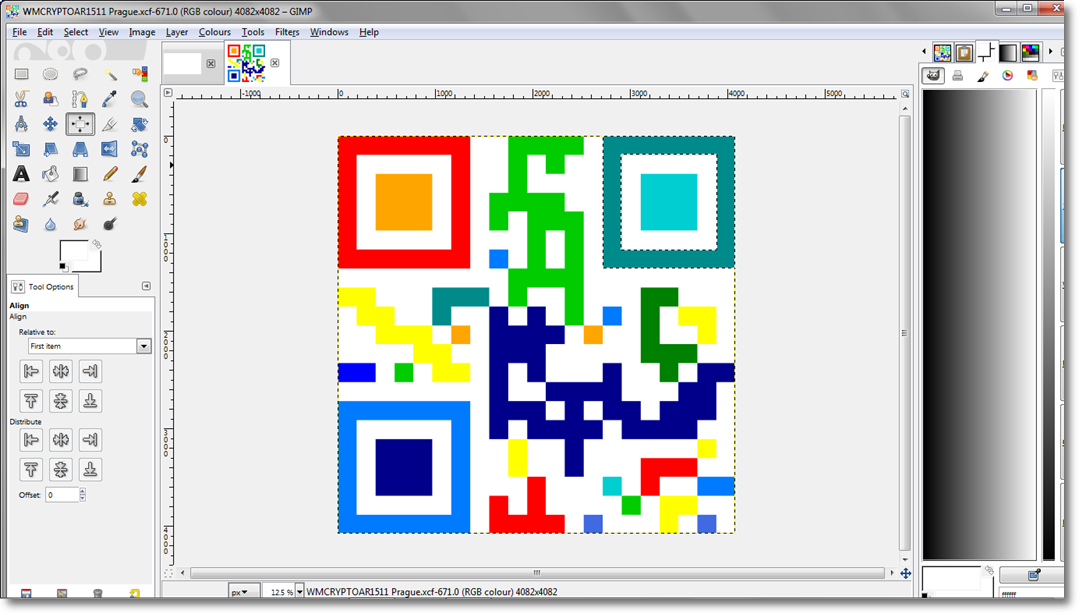Align right edge of target
Screen dimensions: 1080x615
90,371
